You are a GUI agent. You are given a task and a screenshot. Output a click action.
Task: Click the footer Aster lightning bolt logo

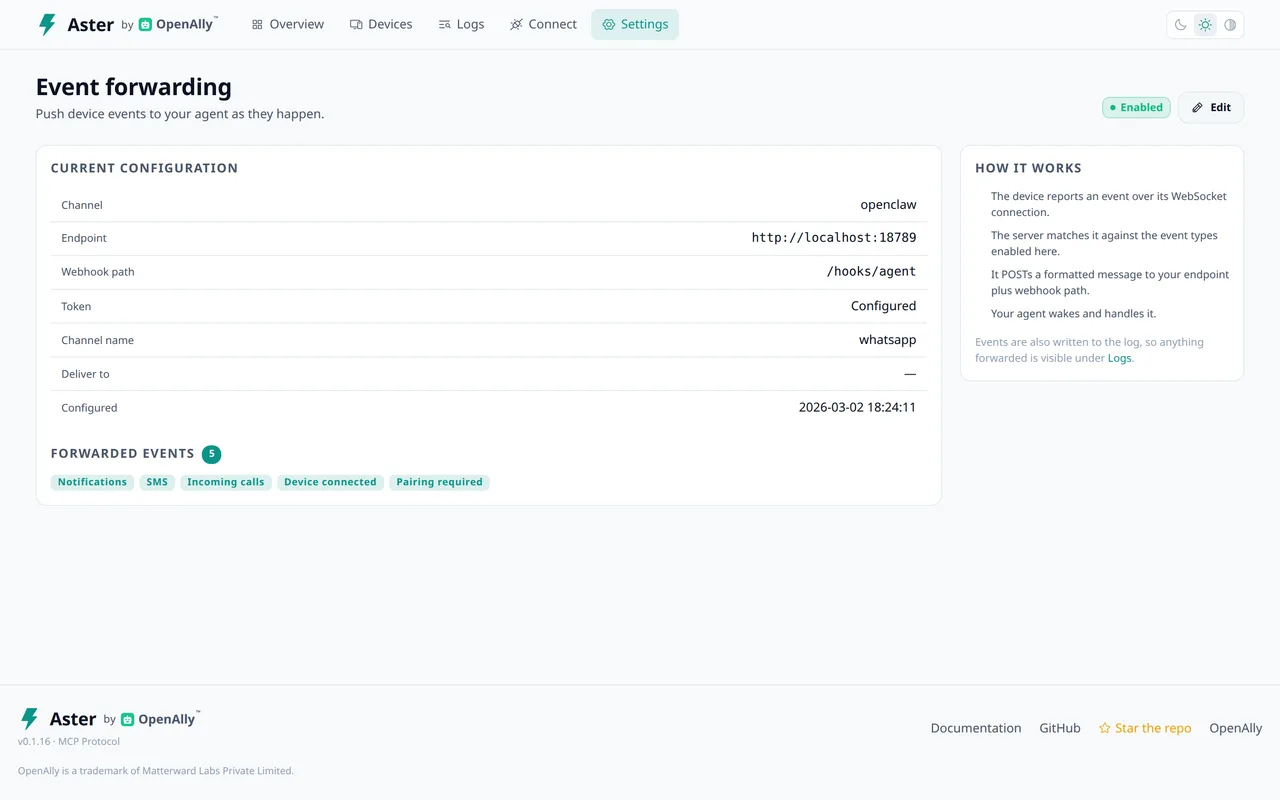pos(30,719)
